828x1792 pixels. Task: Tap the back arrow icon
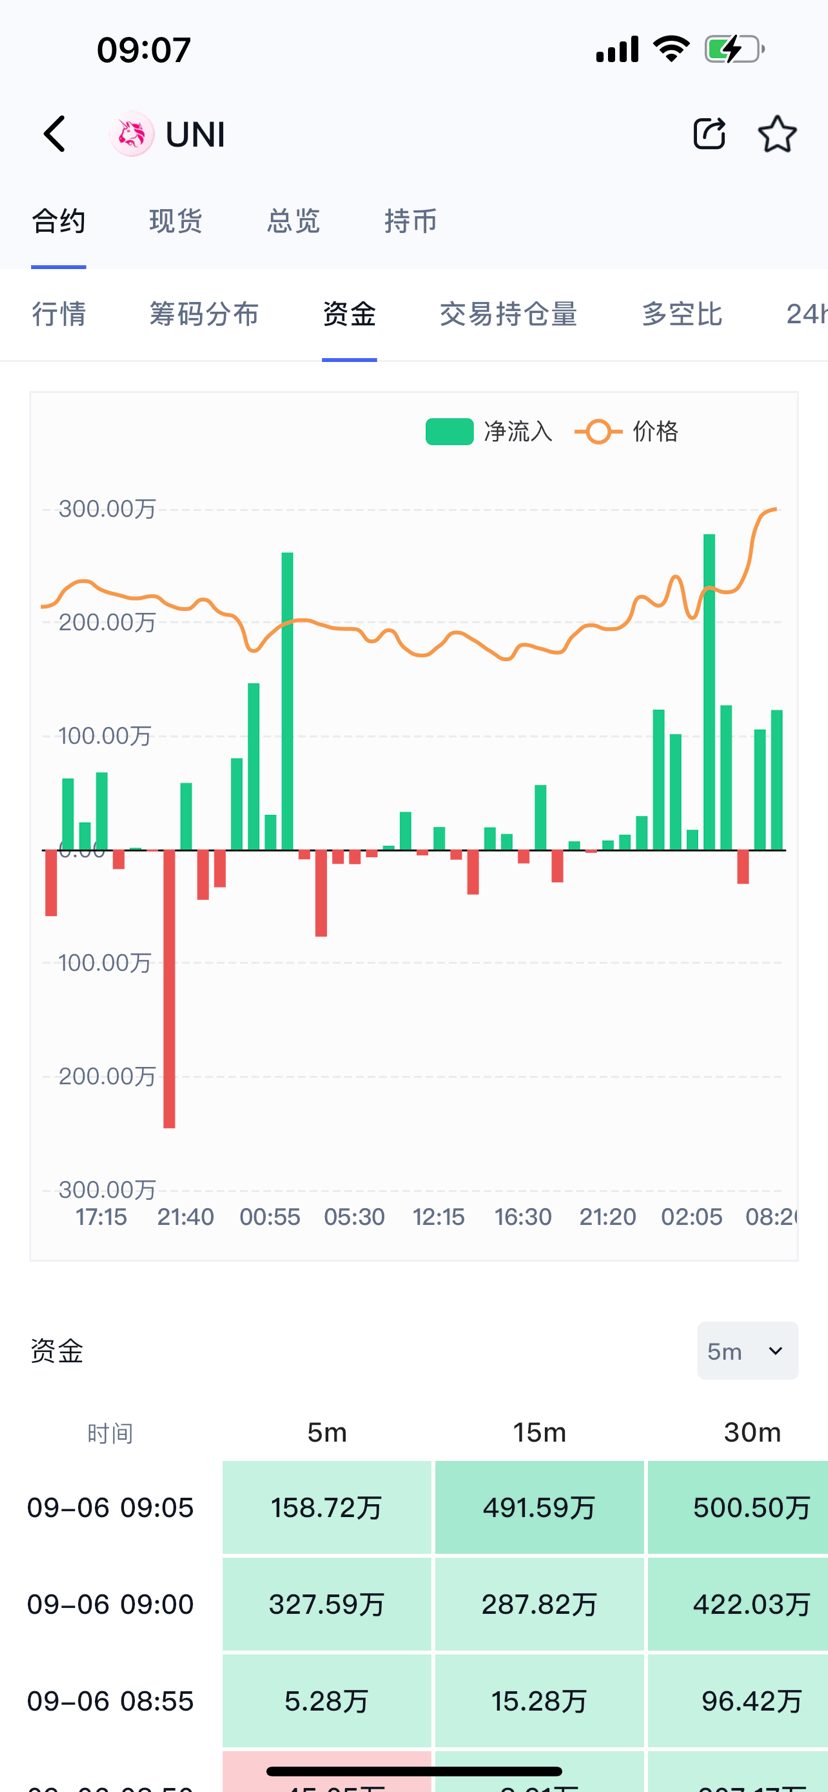click(x=55, y=134)
